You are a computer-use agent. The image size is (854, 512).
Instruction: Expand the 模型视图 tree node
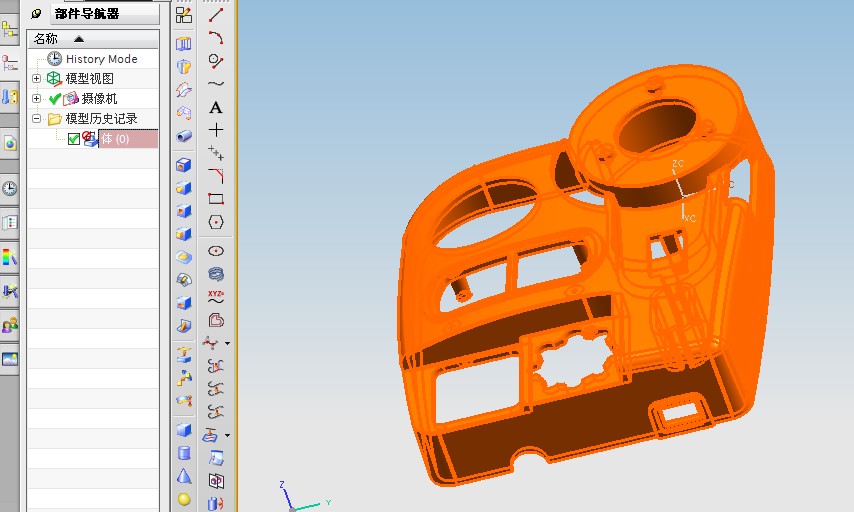click(36, 78)
